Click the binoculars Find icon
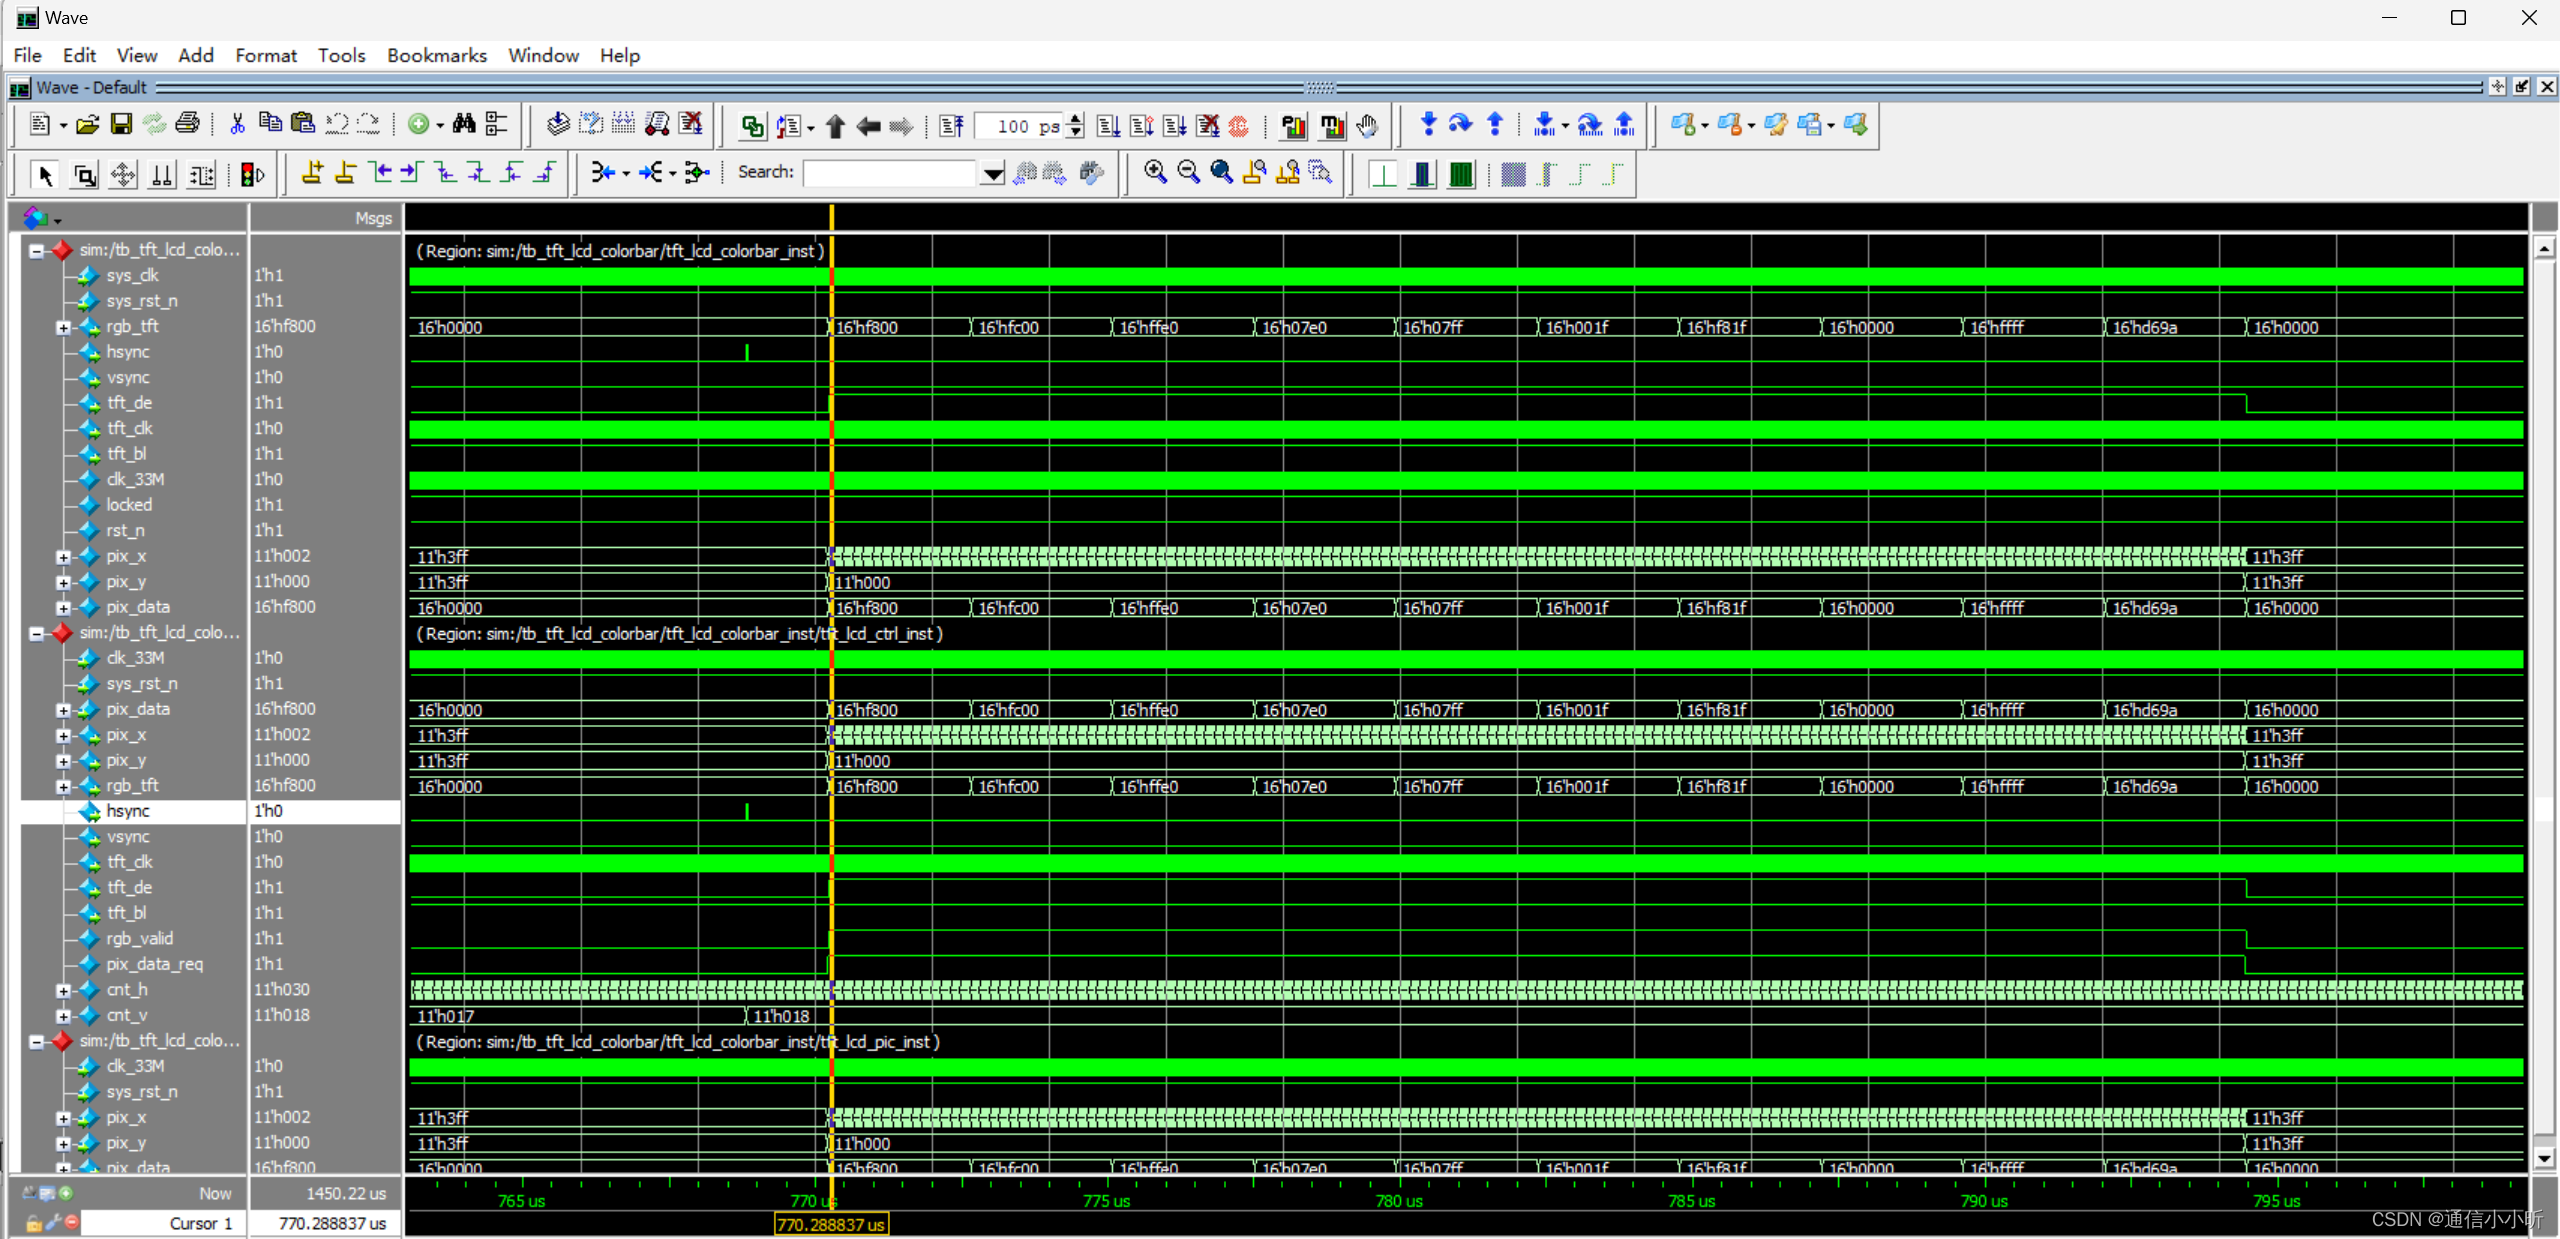 pyautogui.click(x=464, y=124)
